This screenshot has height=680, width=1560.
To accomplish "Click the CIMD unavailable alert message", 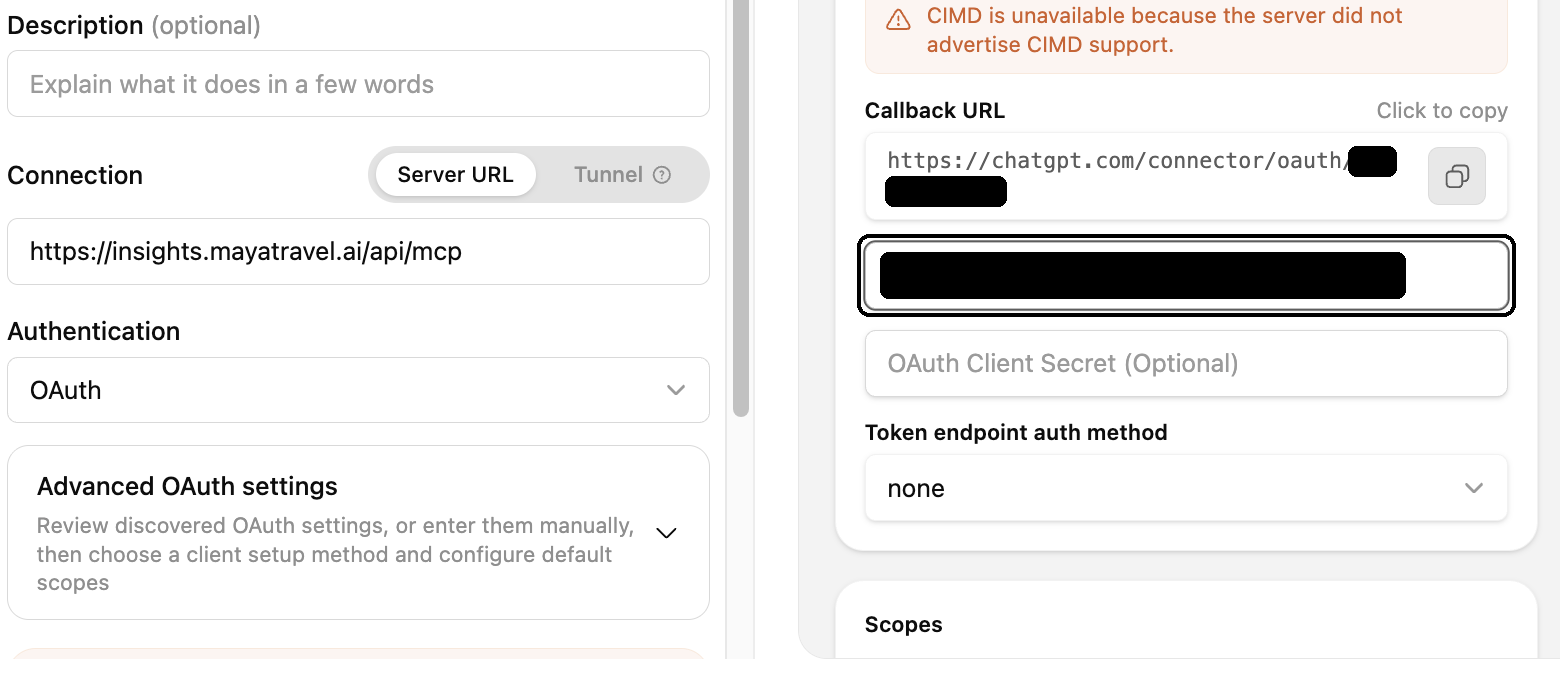I will coord(1165,30).
